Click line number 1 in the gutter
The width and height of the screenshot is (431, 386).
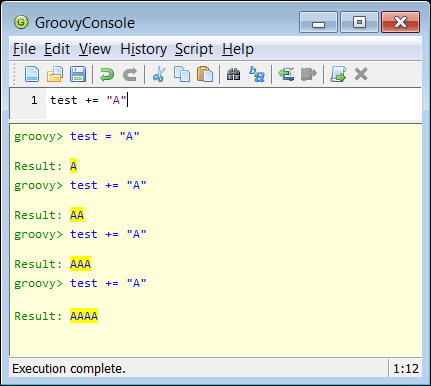point(34,100)
